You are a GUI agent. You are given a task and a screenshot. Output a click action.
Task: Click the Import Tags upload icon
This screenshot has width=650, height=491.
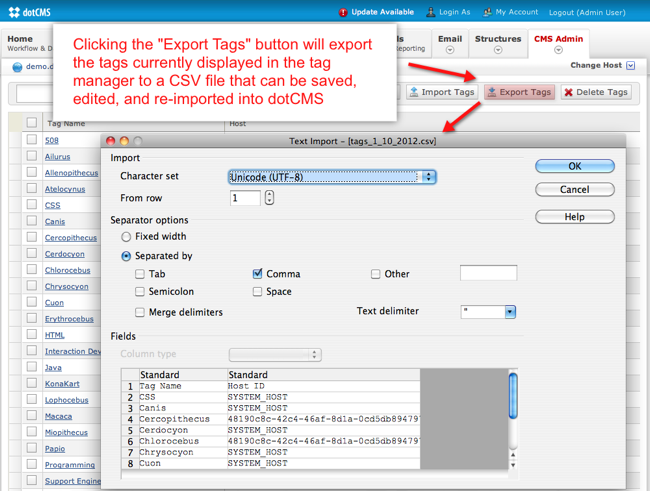pyautogui.click(x=414, y=92)
